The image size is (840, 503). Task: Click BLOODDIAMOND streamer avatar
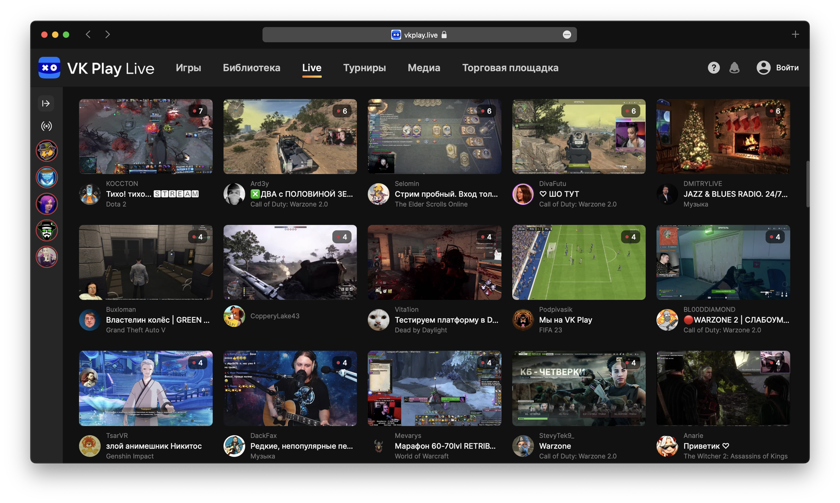coord(668,320)
